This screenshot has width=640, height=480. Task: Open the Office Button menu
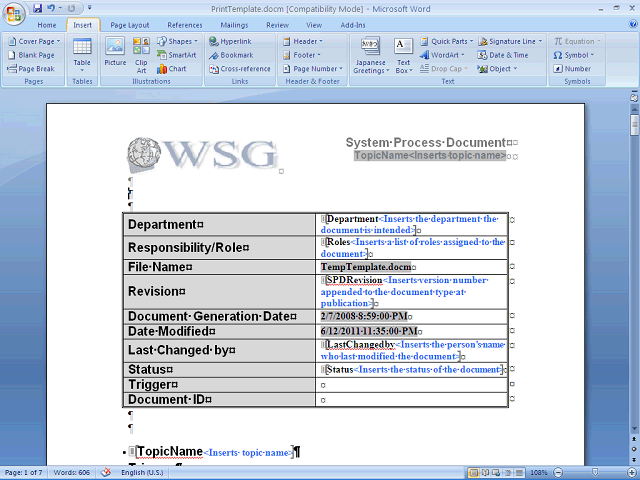click(13, 14)
